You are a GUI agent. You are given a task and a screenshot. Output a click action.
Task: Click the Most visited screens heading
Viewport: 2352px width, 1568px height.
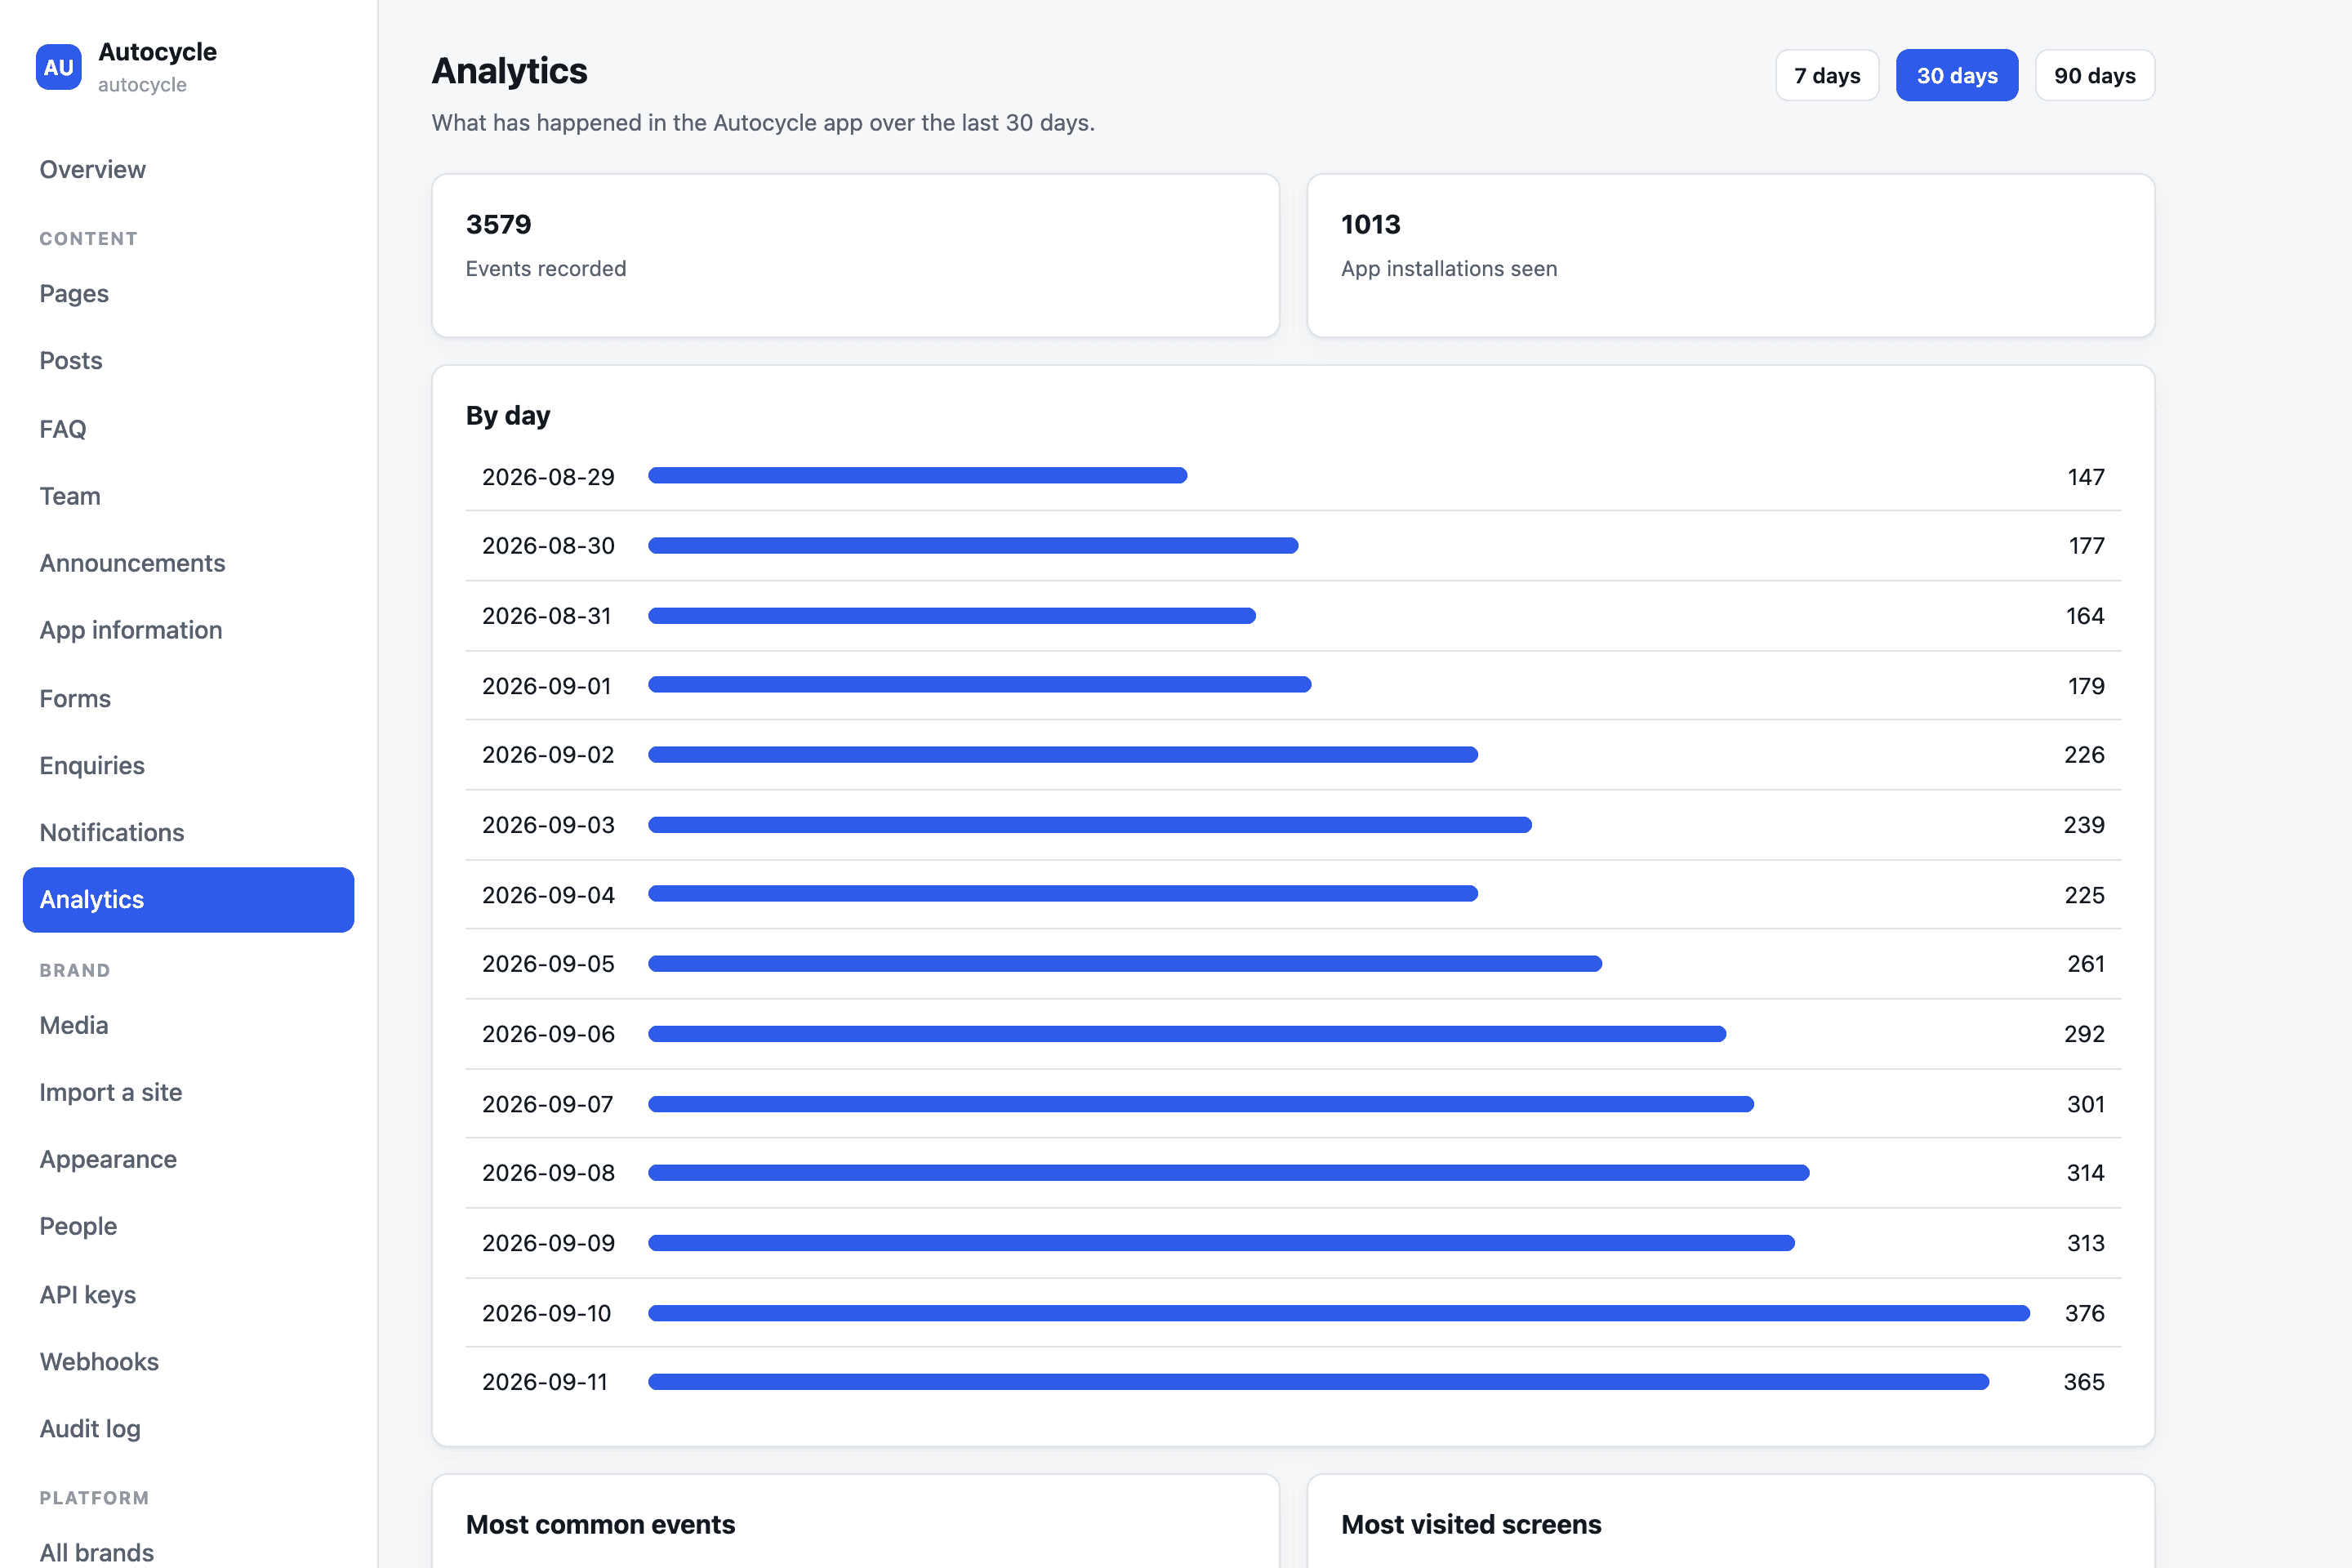[1471, 1524]
